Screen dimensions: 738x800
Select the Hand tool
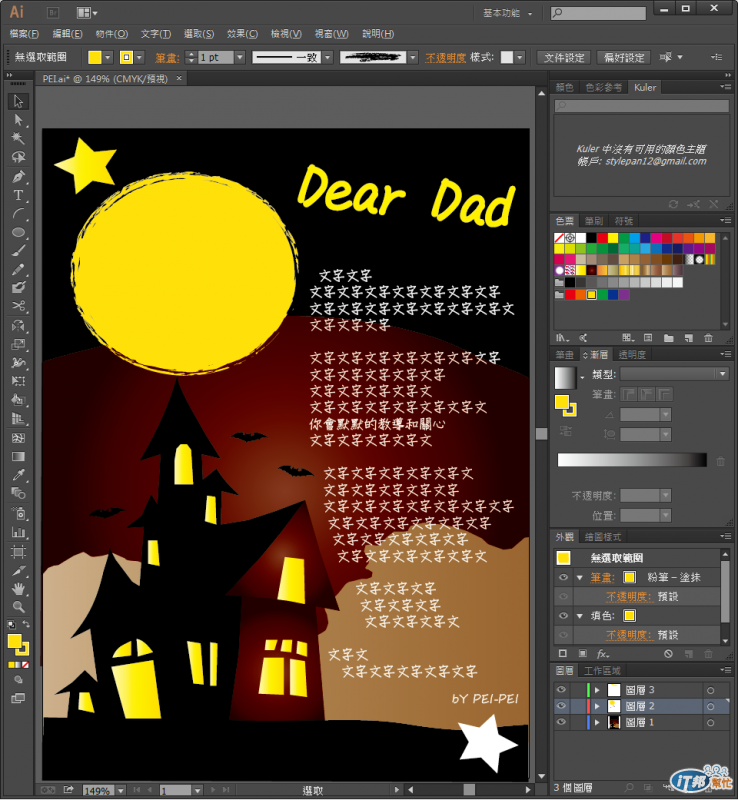[x=18, y=589]
